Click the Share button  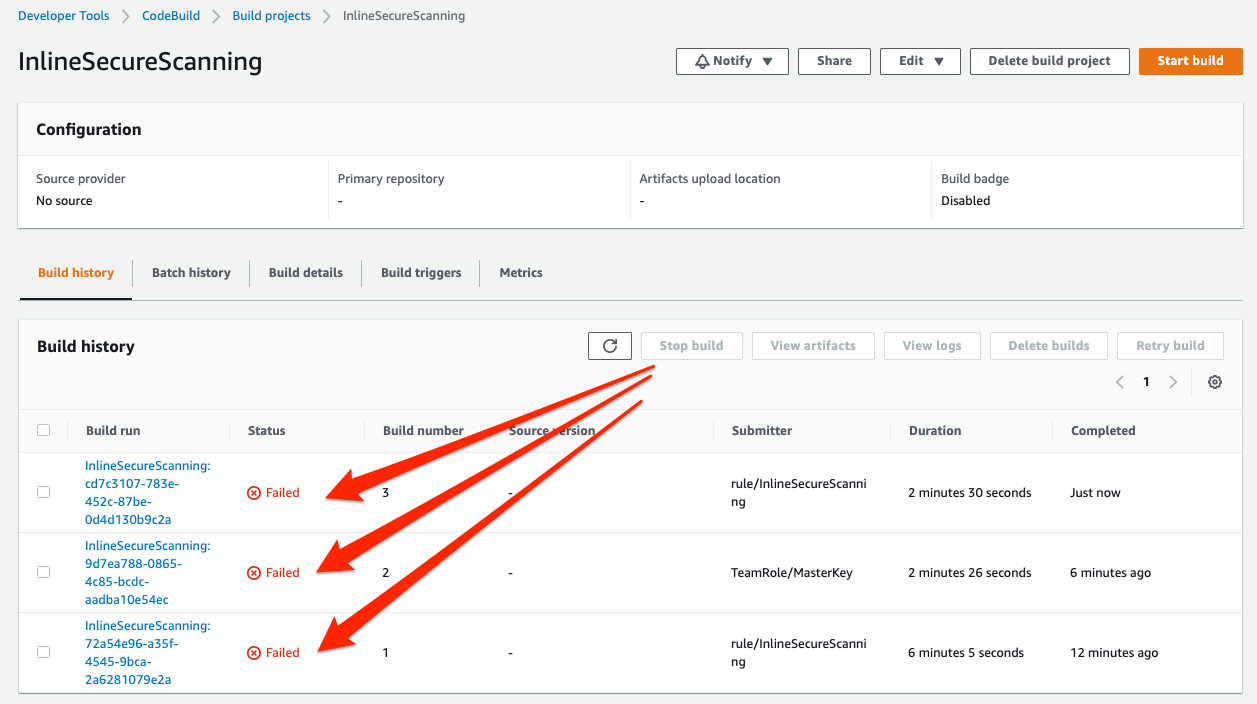834,61
